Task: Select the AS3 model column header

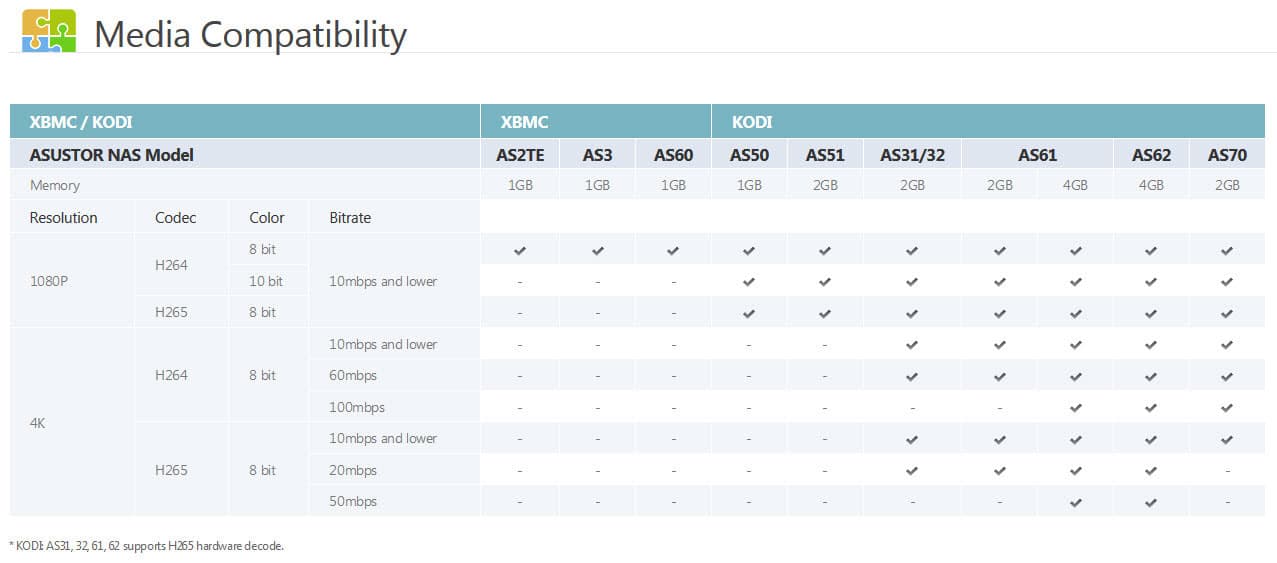Action: [597, 155]
